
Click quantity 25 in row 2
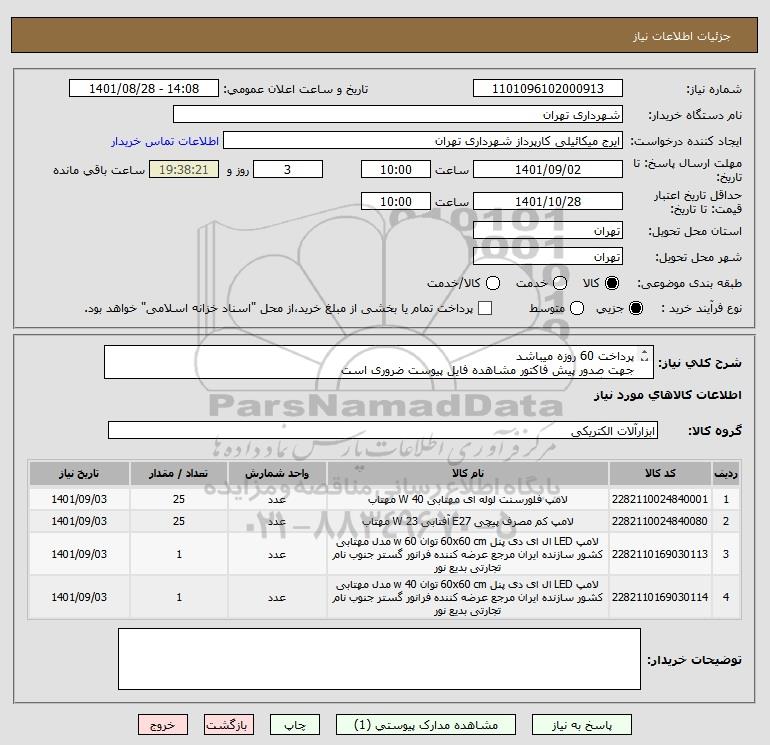click(x=179, y=521)
